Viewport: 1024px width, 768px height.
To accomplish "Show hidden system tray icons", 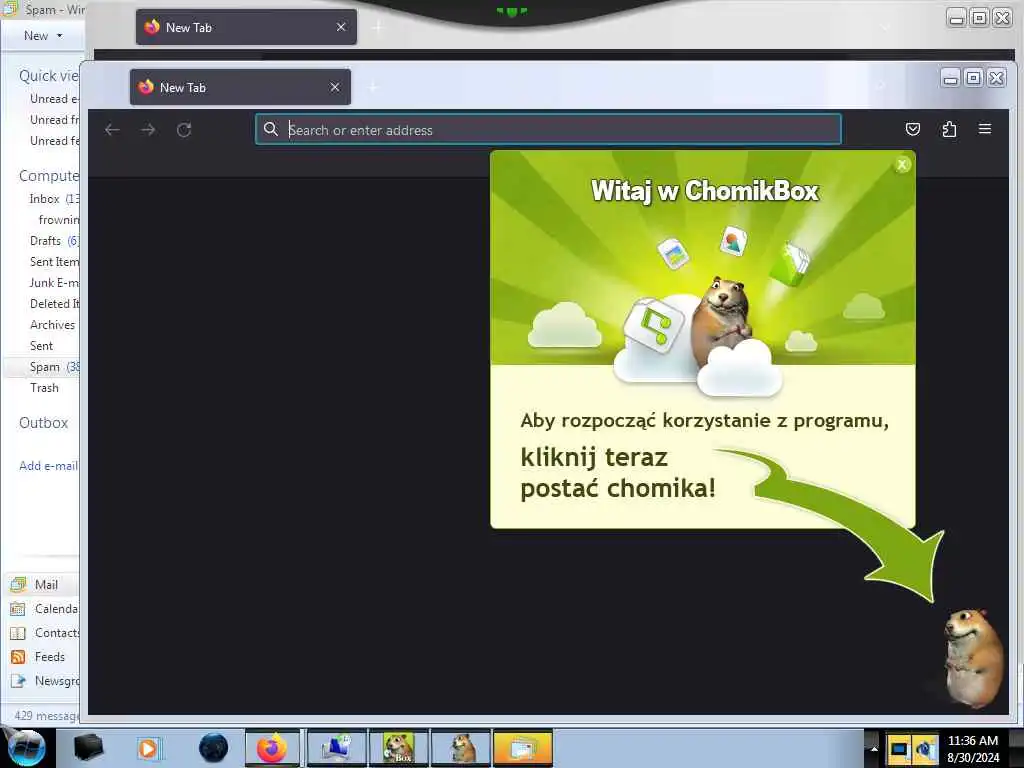I will click(873, 749).
